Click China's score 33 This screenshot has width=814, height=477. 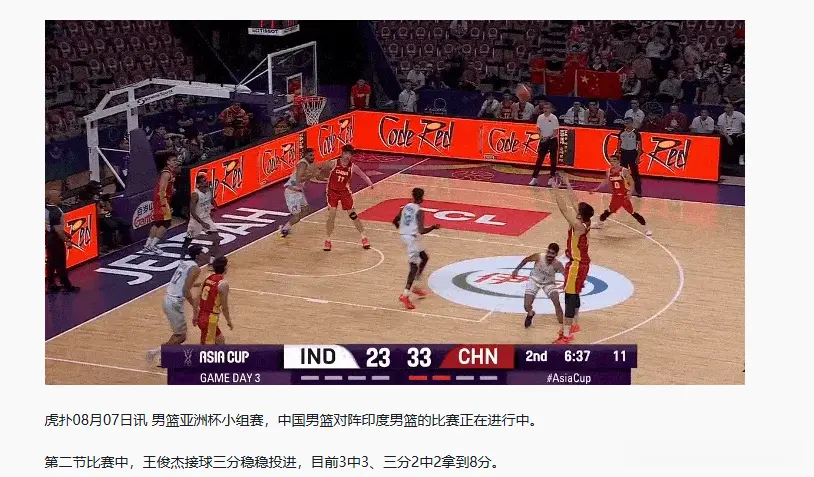419,358
